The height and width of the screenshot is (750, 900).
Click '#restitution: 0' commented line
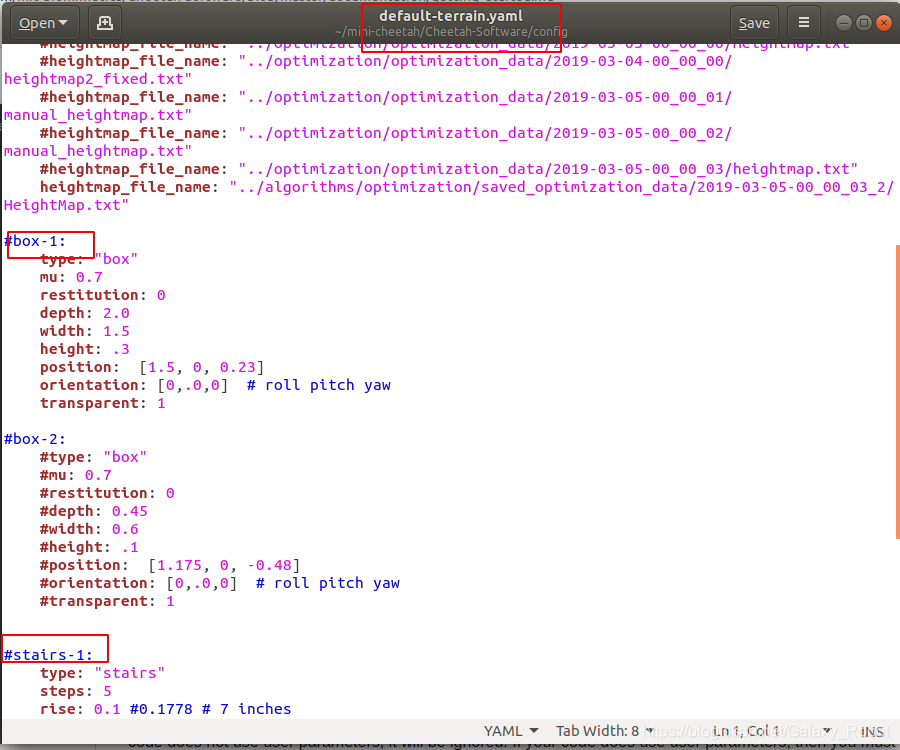[x=107, y=493]
